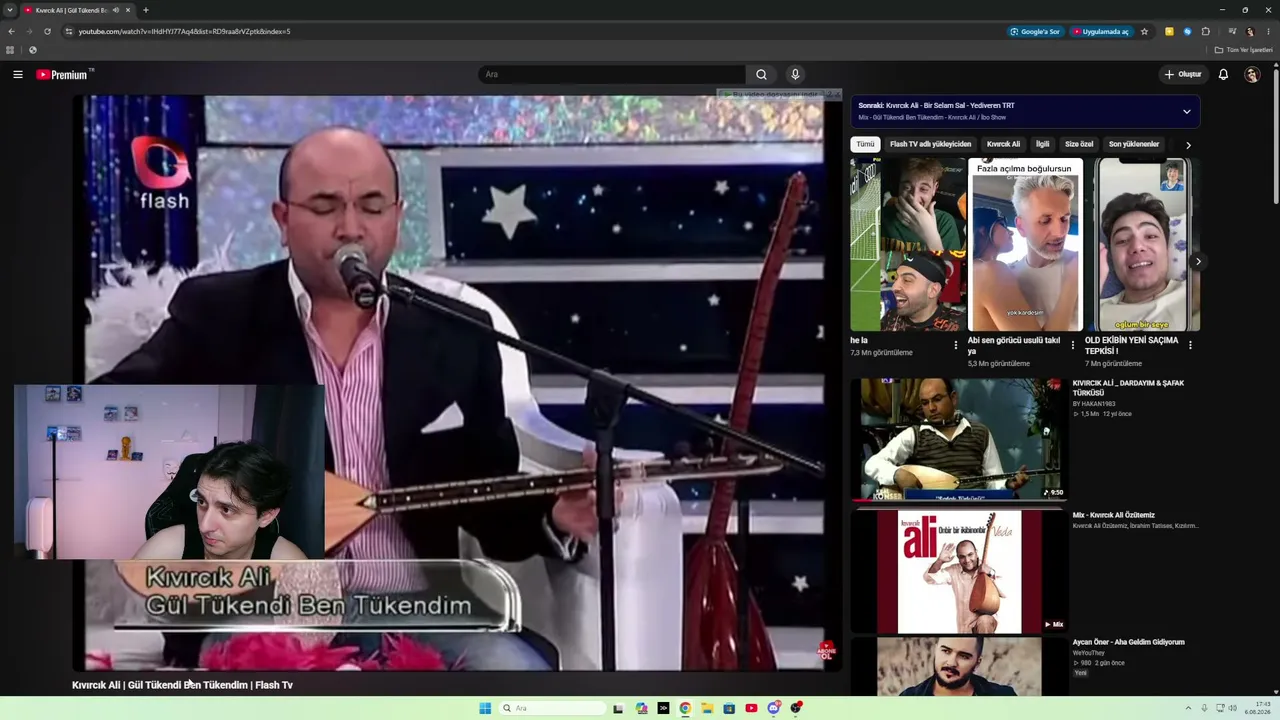Focus the YouTube Ara search box
Screen dimensions: 1280x720
612,74
